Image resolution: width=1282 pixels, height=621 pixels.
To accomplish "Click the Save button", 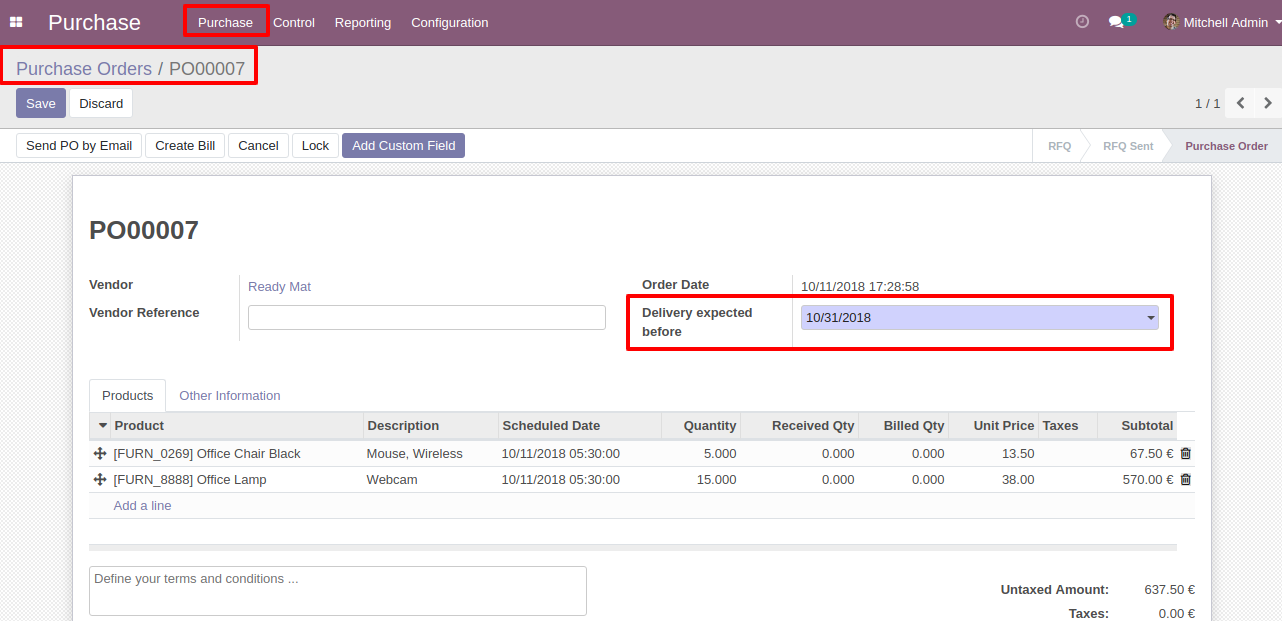I will click(41, 103).
